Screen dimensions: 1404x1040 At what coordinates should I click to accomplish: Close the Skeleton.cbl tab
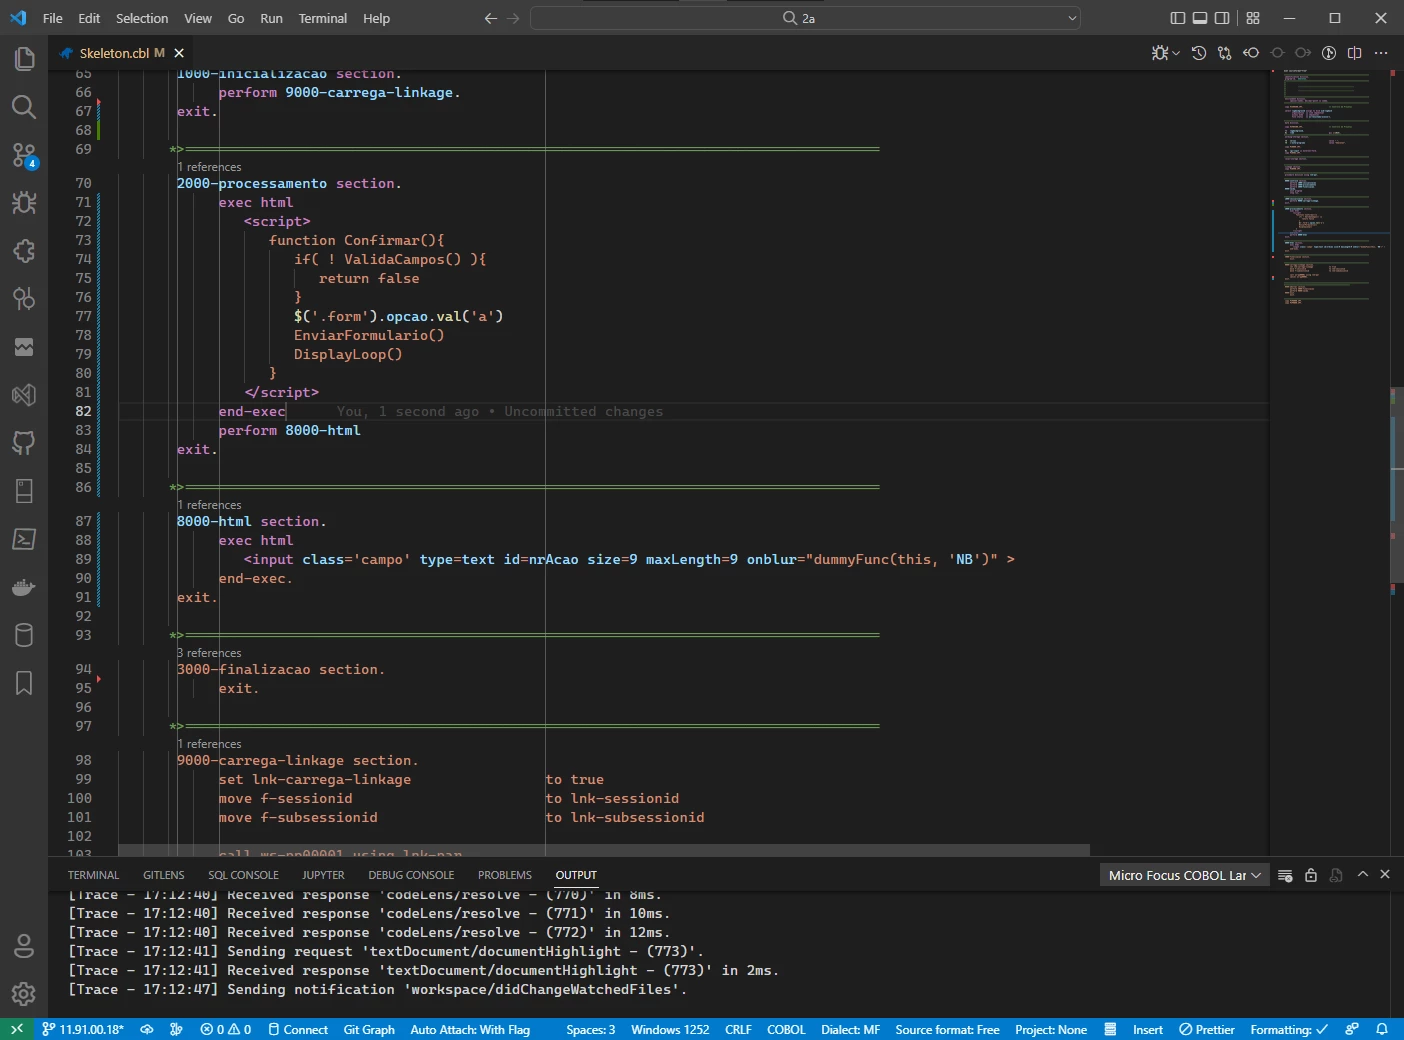[179, 53]
